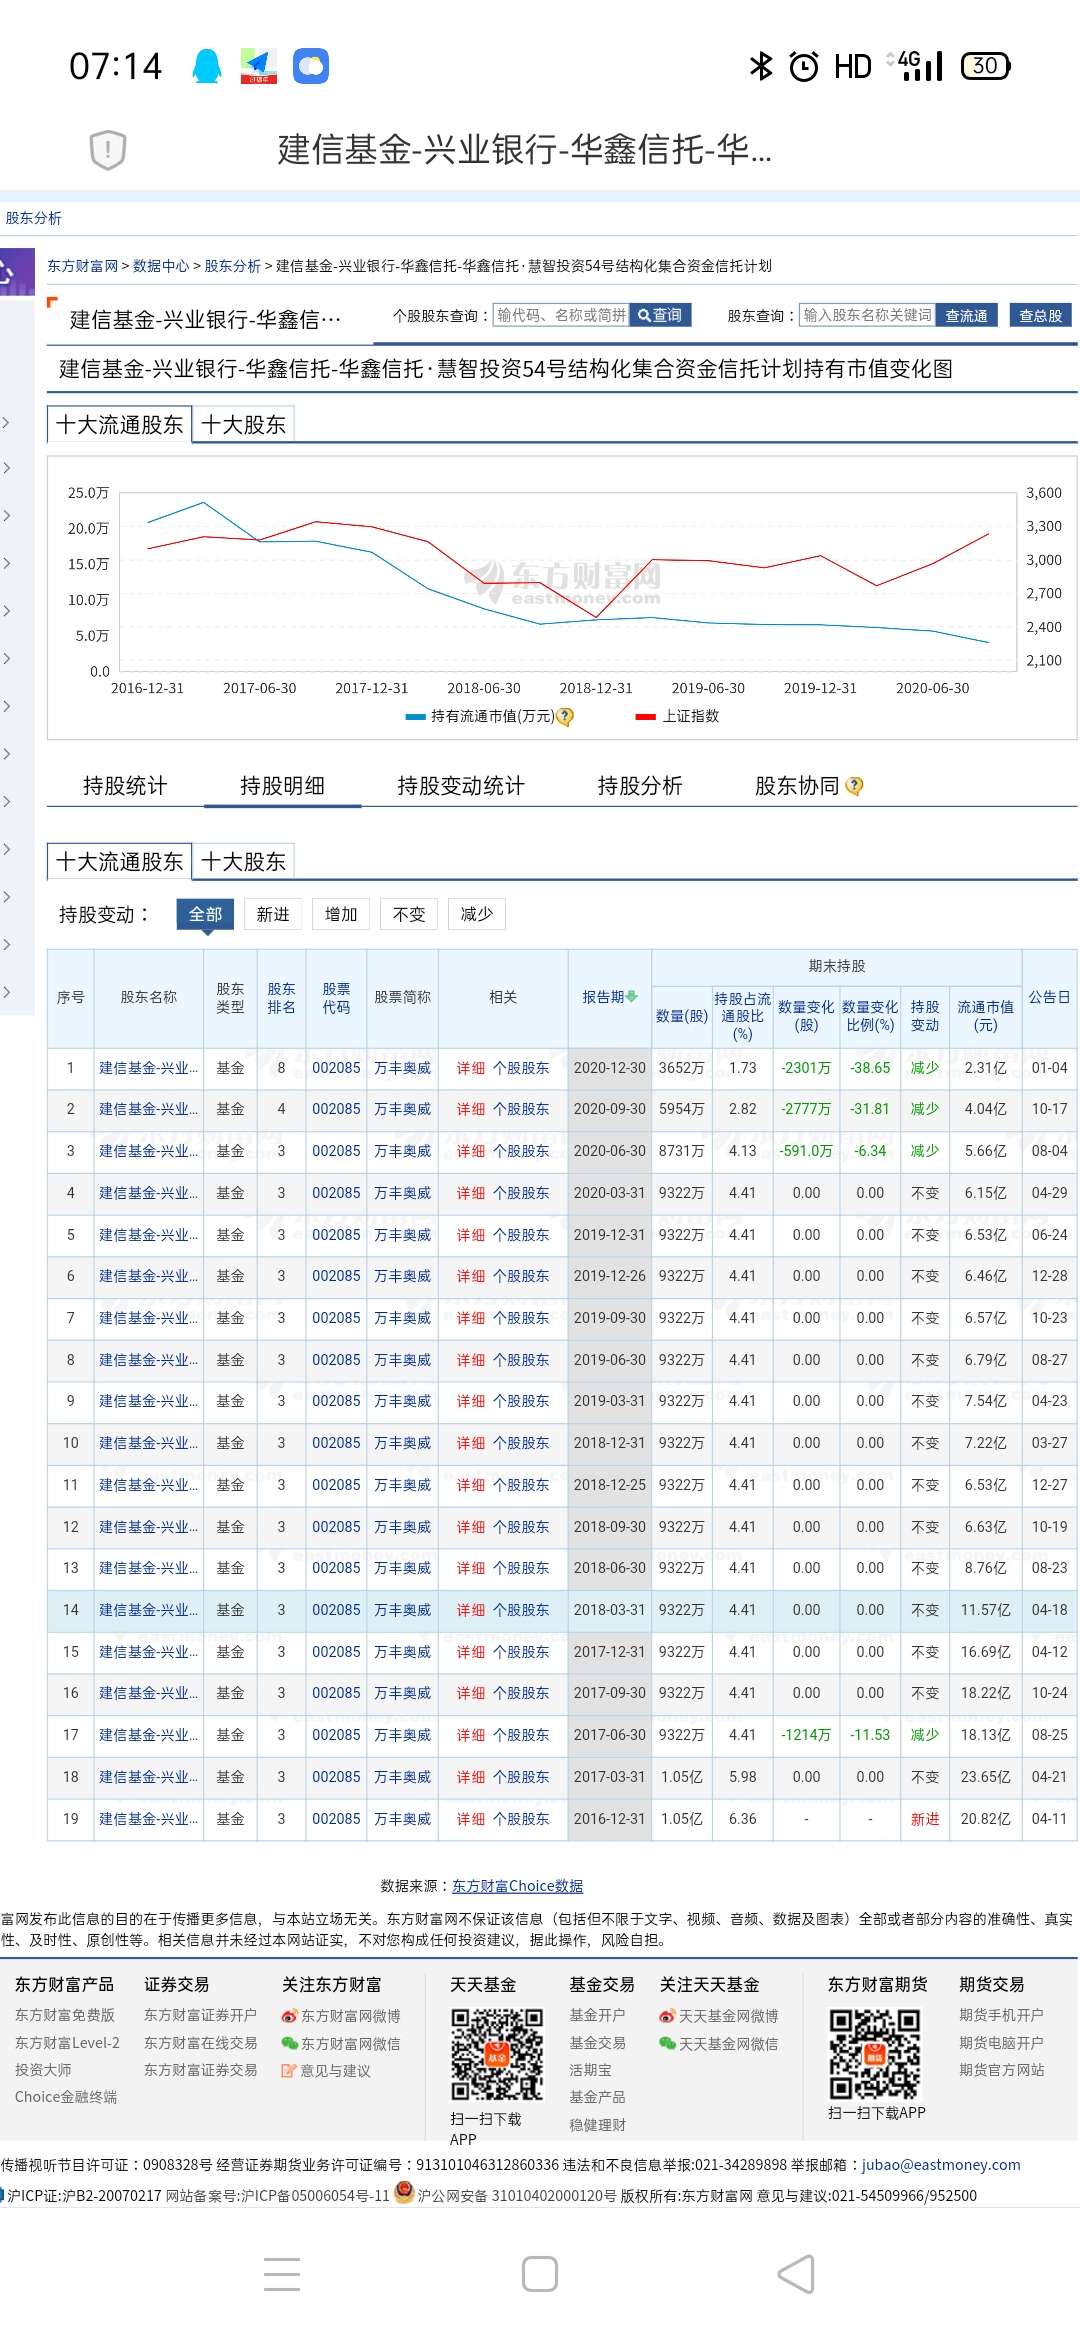
Task: Open 详细 link for 2020-12-30 row
Action: pos(471,1068)
